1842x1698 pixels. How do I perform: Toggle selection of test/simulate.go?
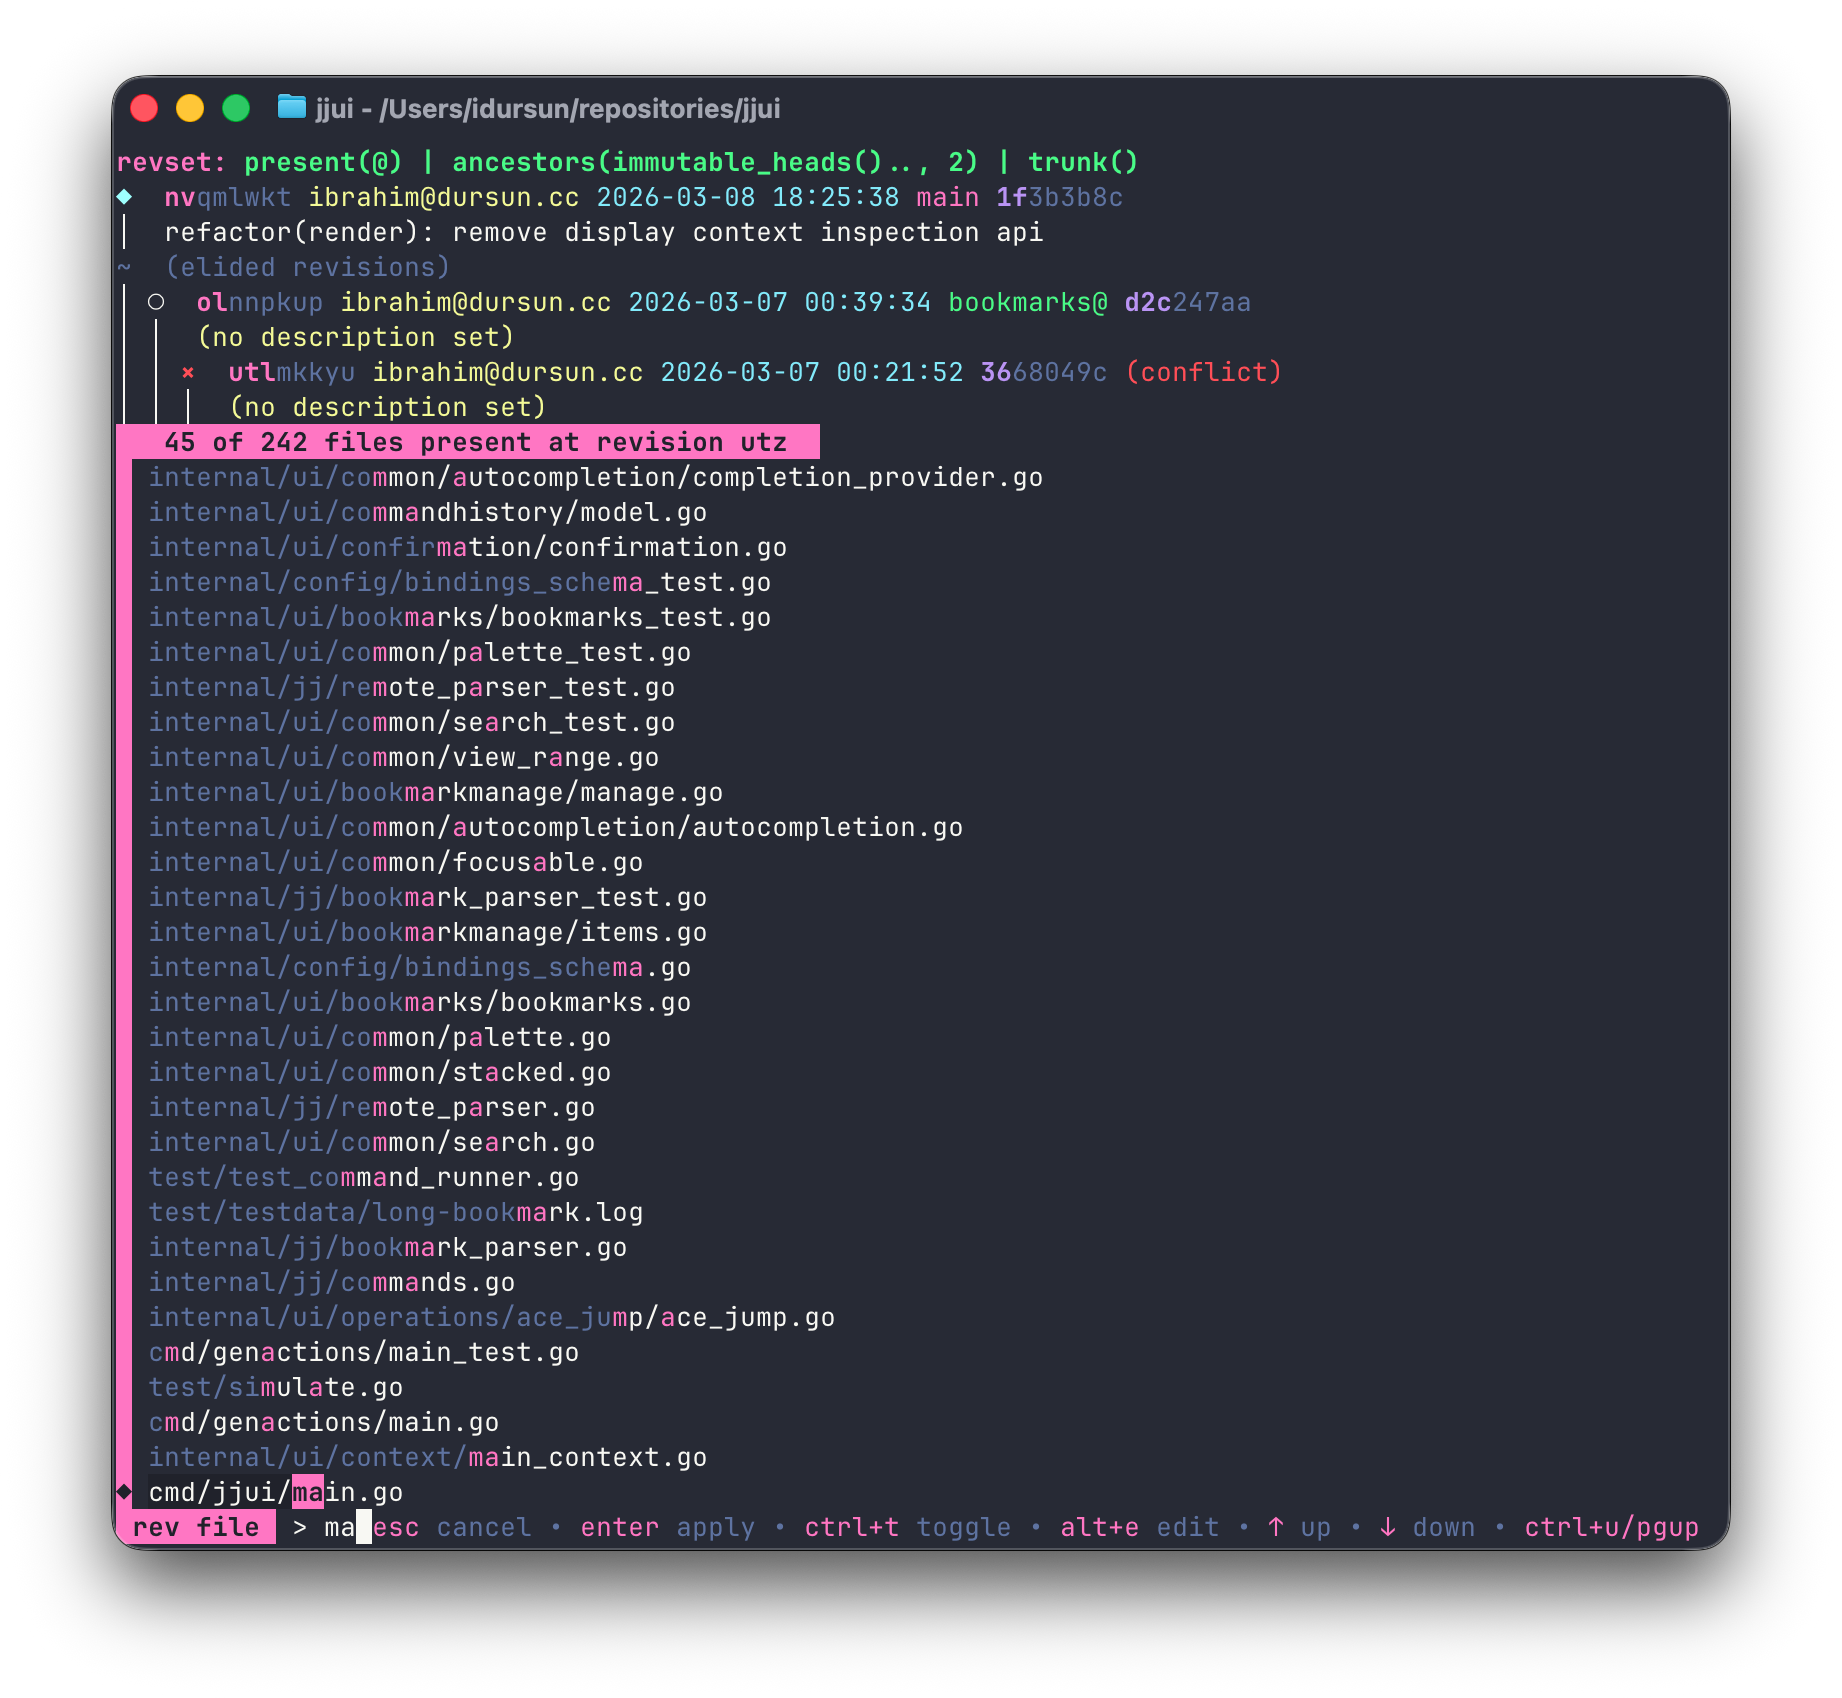[x=275, y=1387]
